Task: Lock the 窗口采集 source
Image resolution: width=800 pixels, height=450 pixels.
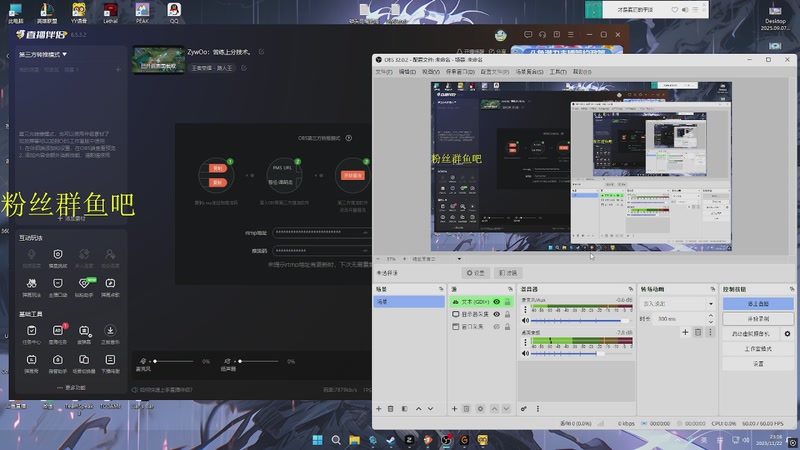Action: point(508,327)
